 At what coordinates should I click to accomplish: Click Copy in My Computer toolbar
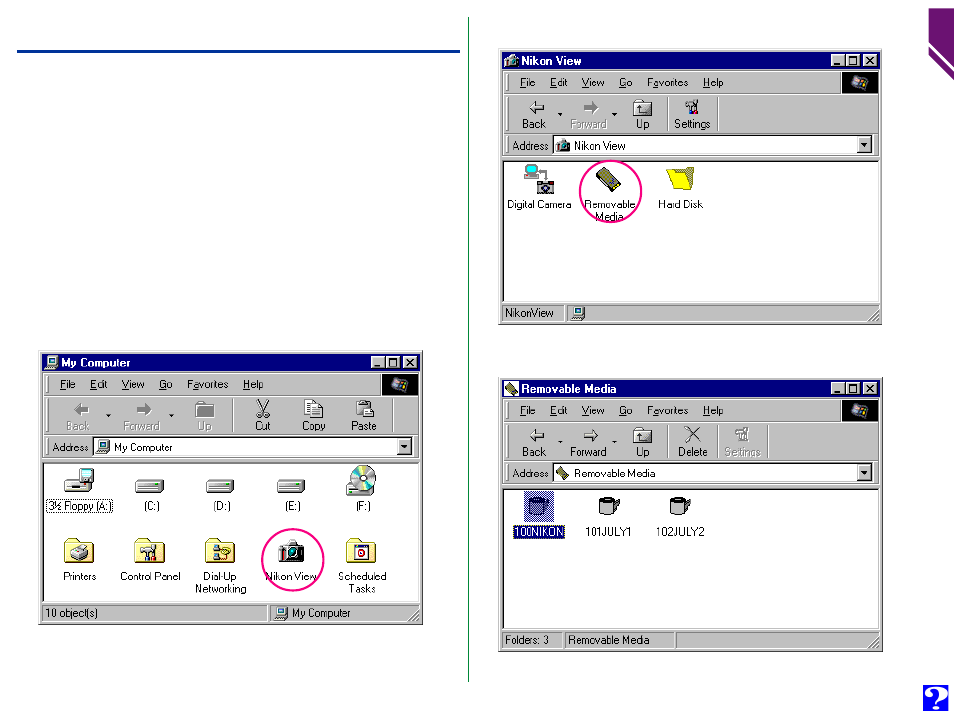313,416
